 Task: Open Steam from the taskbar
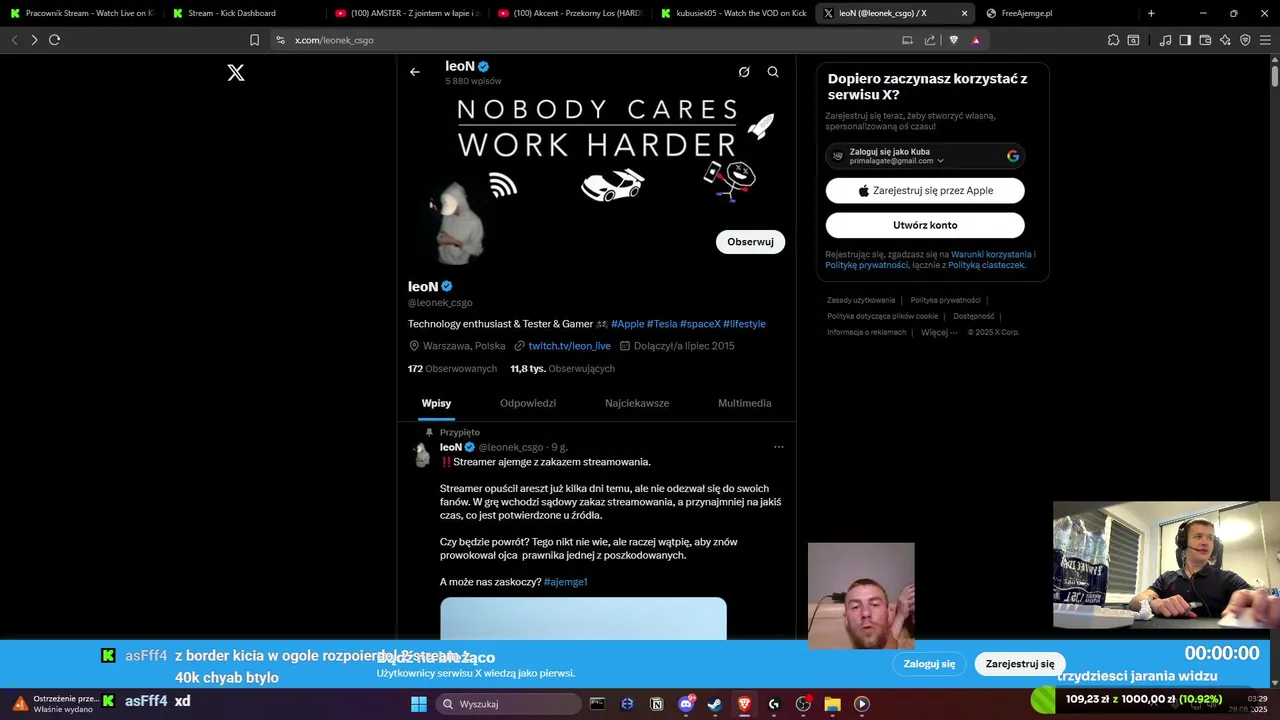click(715, 704)
